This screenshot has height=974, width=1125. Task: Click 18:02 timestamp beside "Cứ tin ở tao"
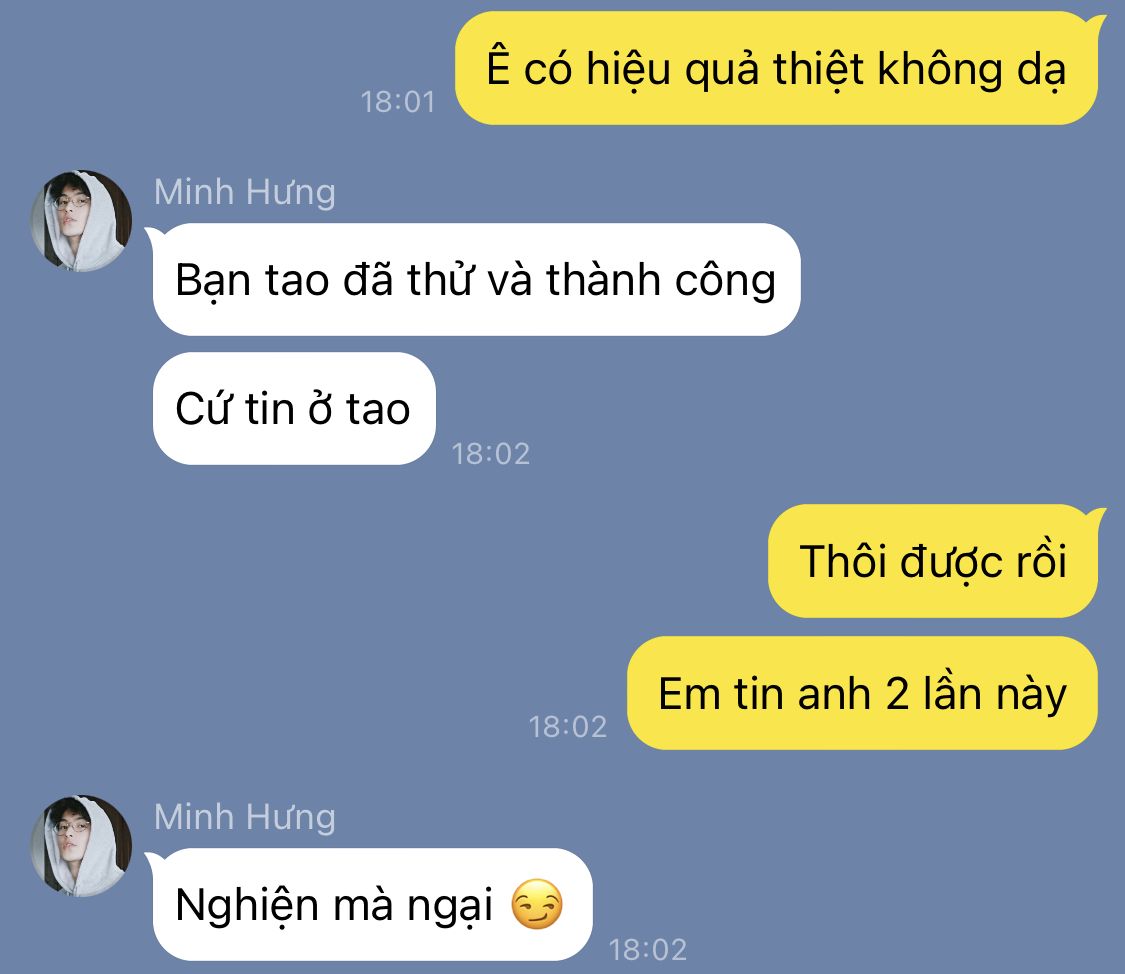pos(491,454)
